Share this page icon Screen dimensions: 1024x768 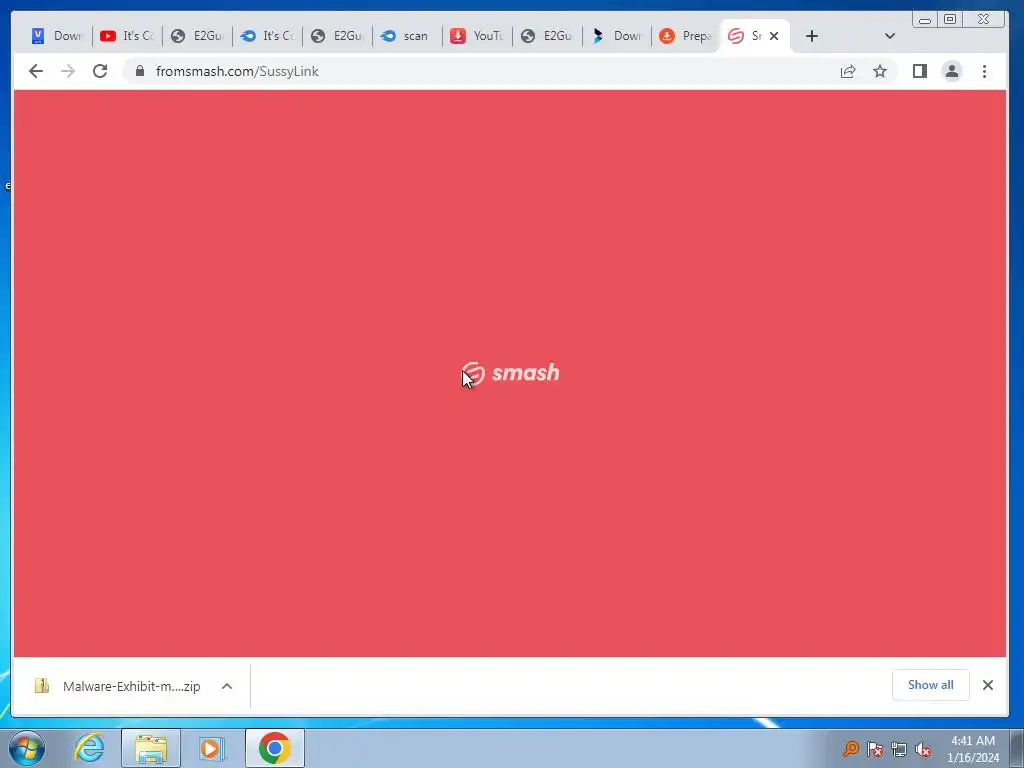(848, 71)
